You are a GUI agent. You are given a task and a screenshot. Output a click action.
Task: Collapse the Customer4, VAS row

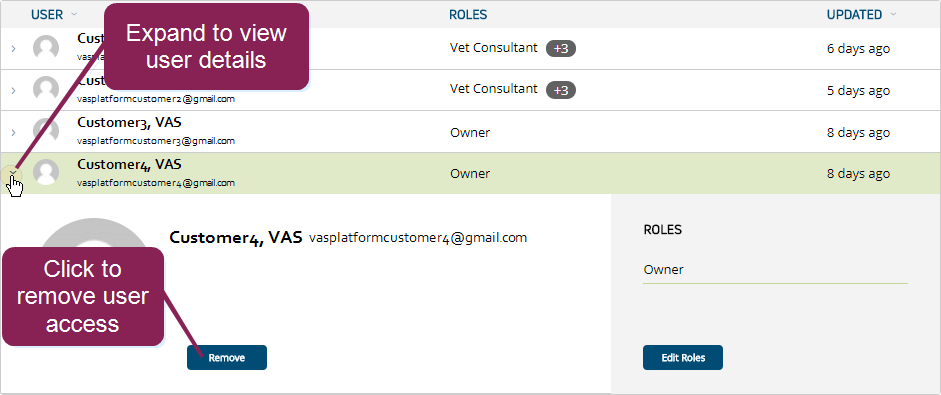point(13,173)
